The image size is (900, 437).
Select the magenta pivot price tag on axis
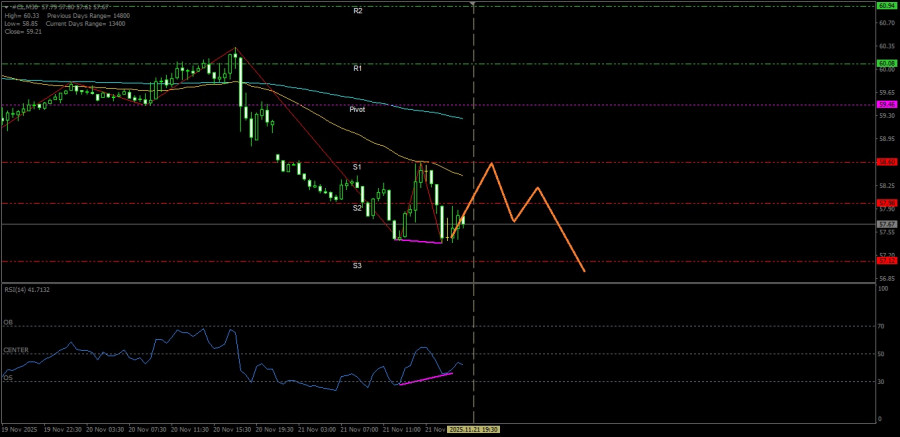pos(886,104)
